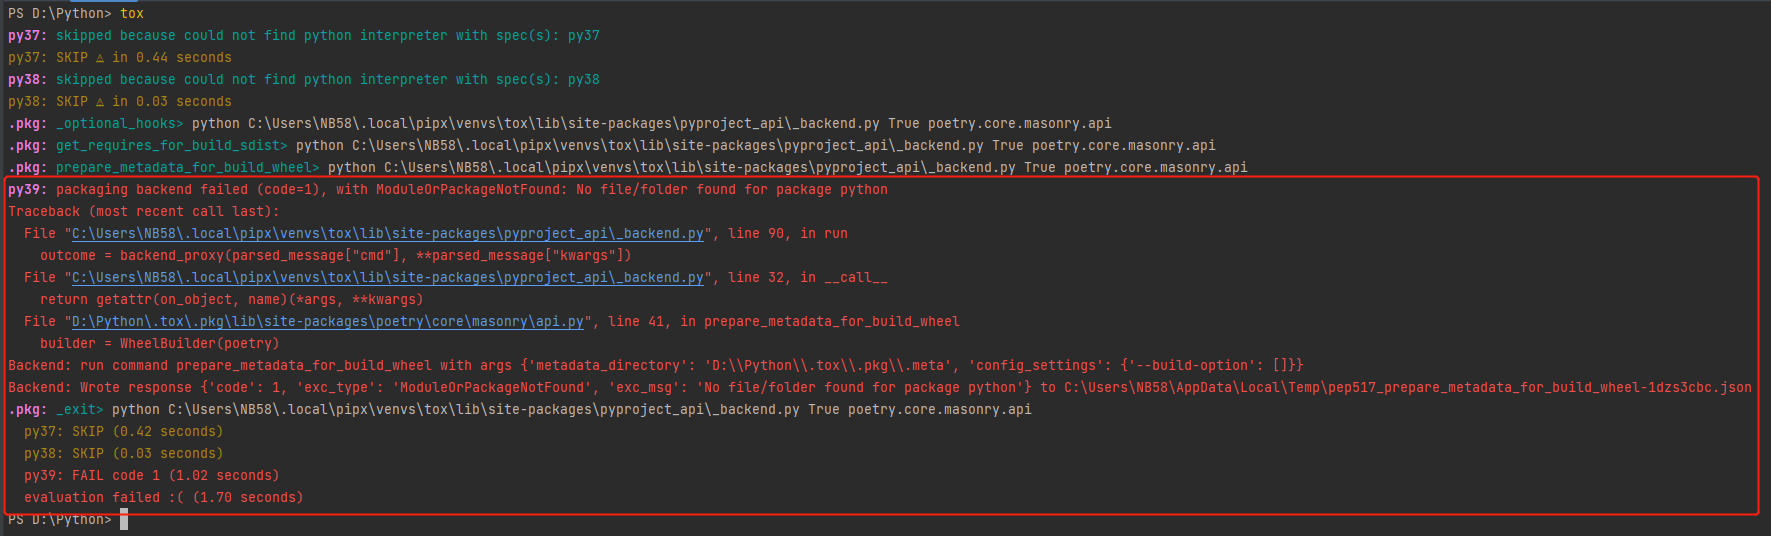The width and height of the screenshot is (1771, 536).
Task: Click the "return getattr(on_object, name)" code line
Action: pos(231,300)
